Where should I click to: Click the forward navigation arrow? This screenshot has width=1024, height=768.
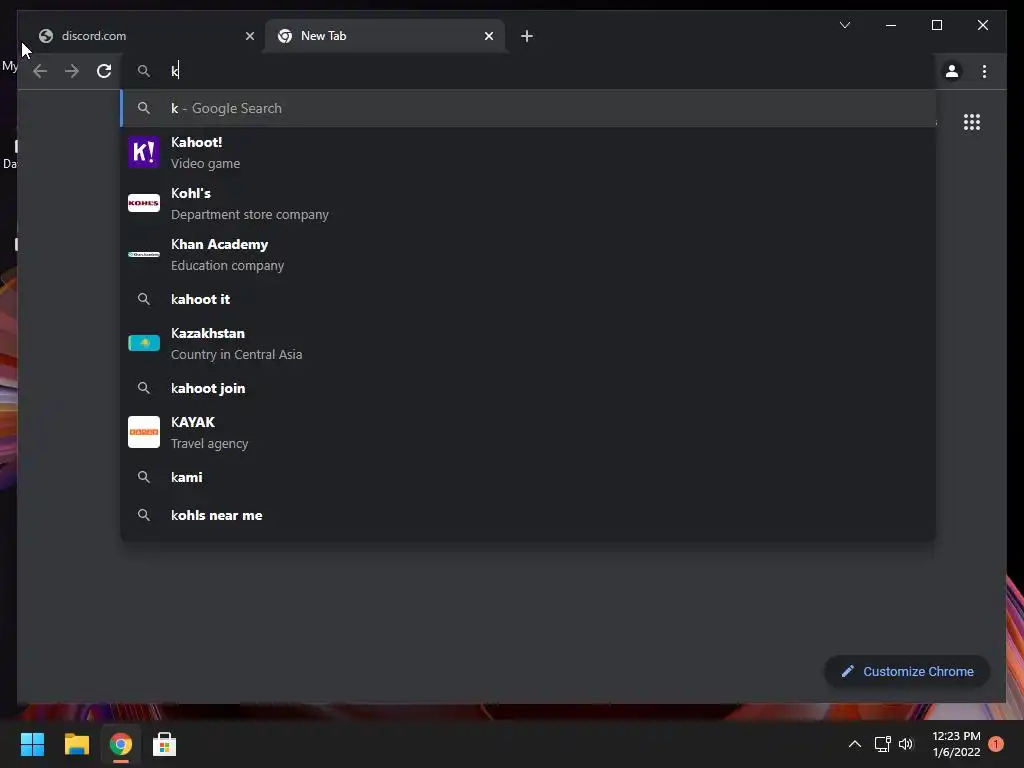[x=72, y=71]
